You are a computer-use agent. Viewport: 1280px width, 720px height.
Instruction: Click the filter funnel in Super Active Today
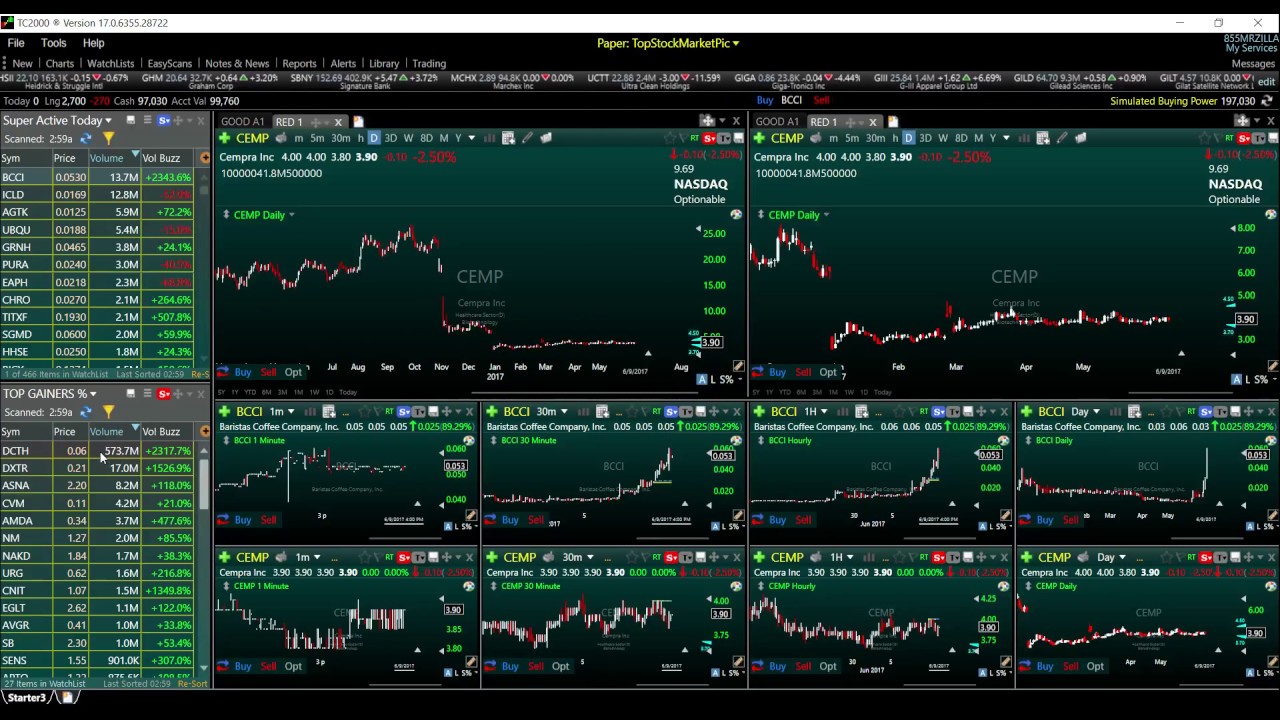(x=108, y=139)
